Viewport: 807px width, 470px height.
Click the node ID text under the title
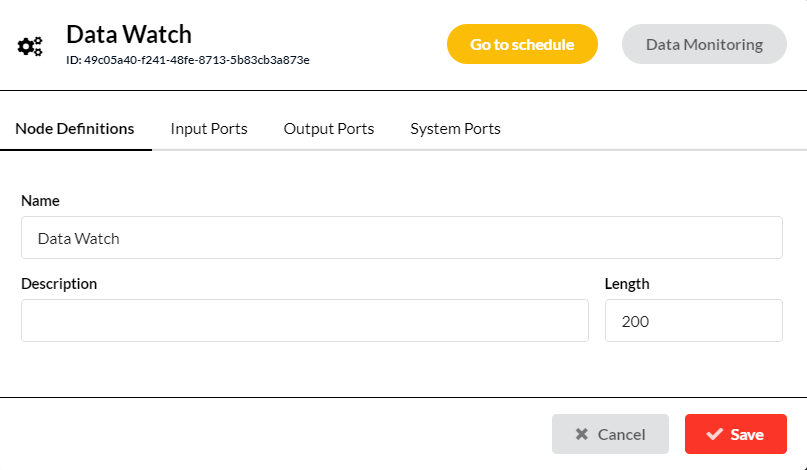(x=188, y=60)
